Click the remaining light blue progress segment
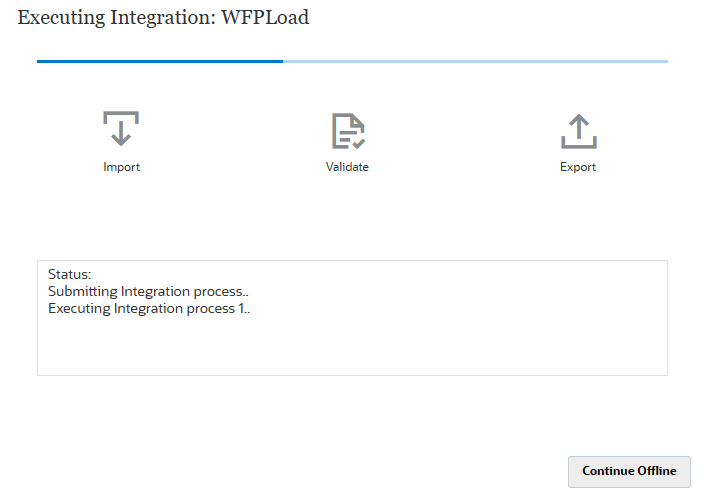The image size is (710, 504). 475,61
